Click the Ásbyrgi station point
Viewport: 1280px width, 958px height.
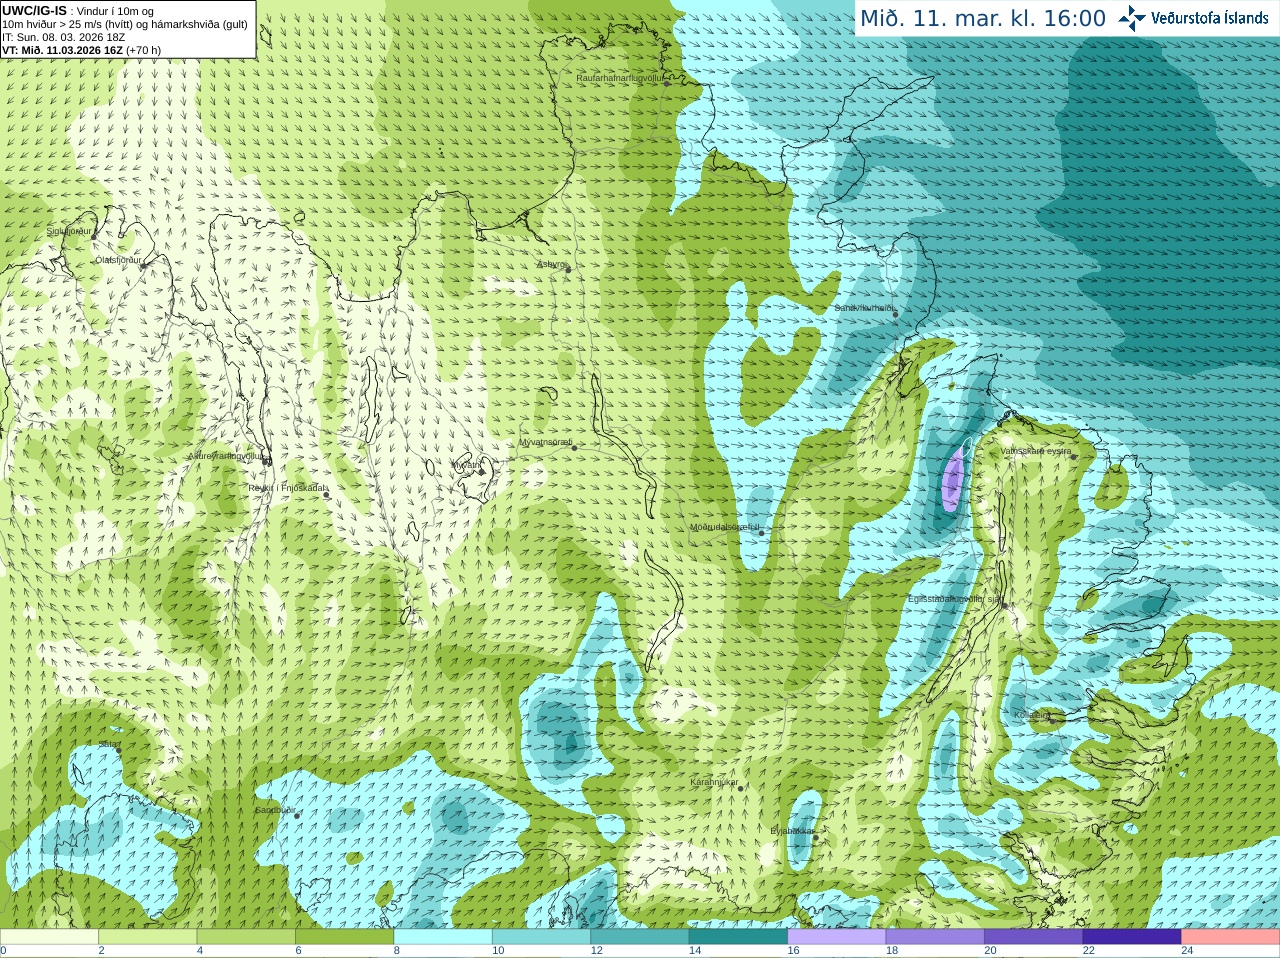click(568, 269)
